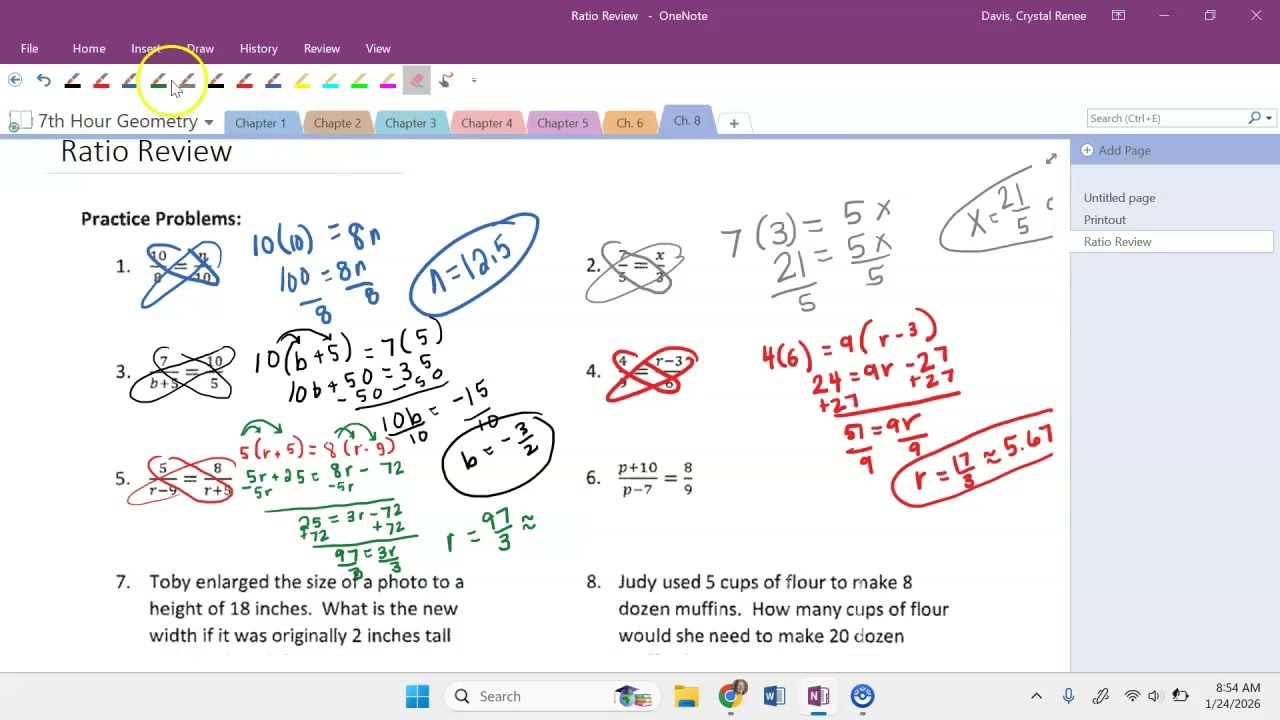Open File Explorer from taskbar
This screenshot has height=720, width=1280.
pos(686,696)
